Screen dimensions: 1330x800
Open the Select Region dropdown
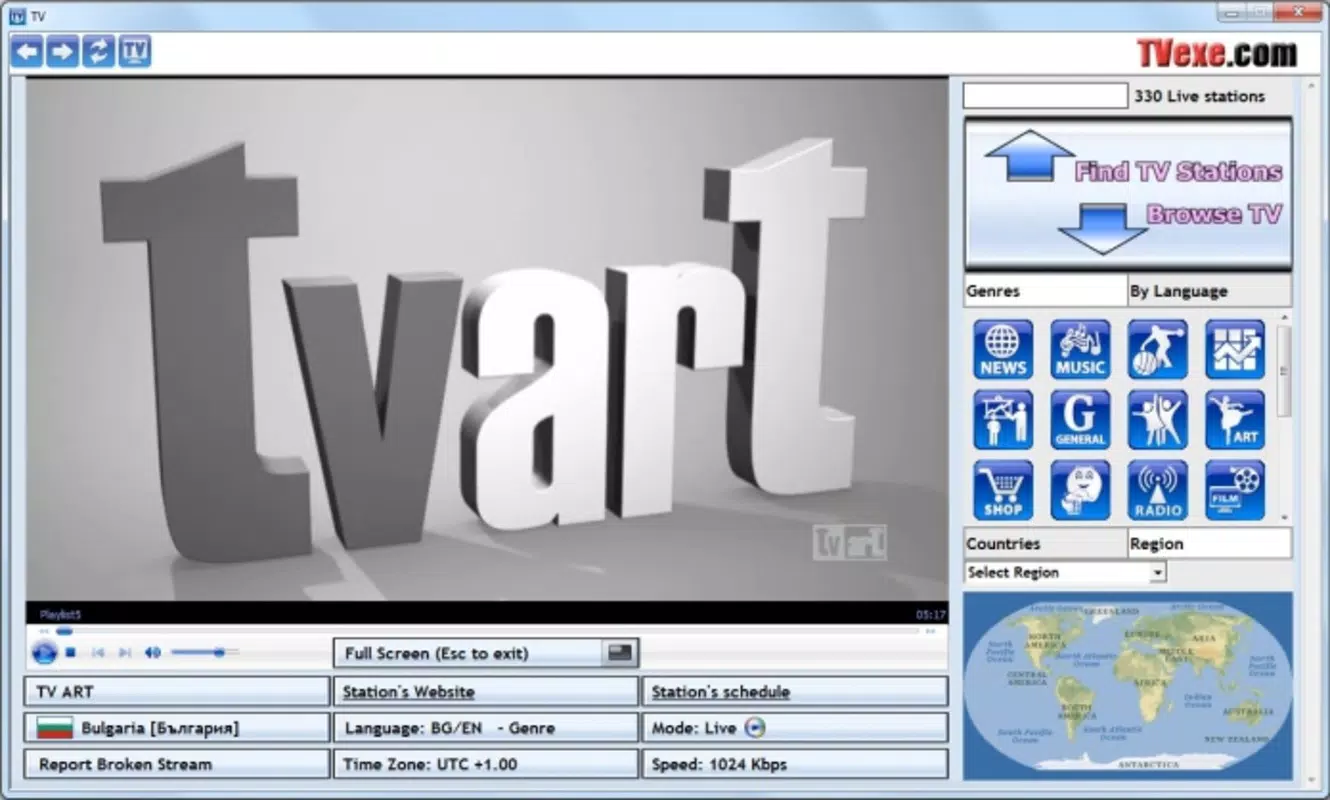[x=1065, y=572]
